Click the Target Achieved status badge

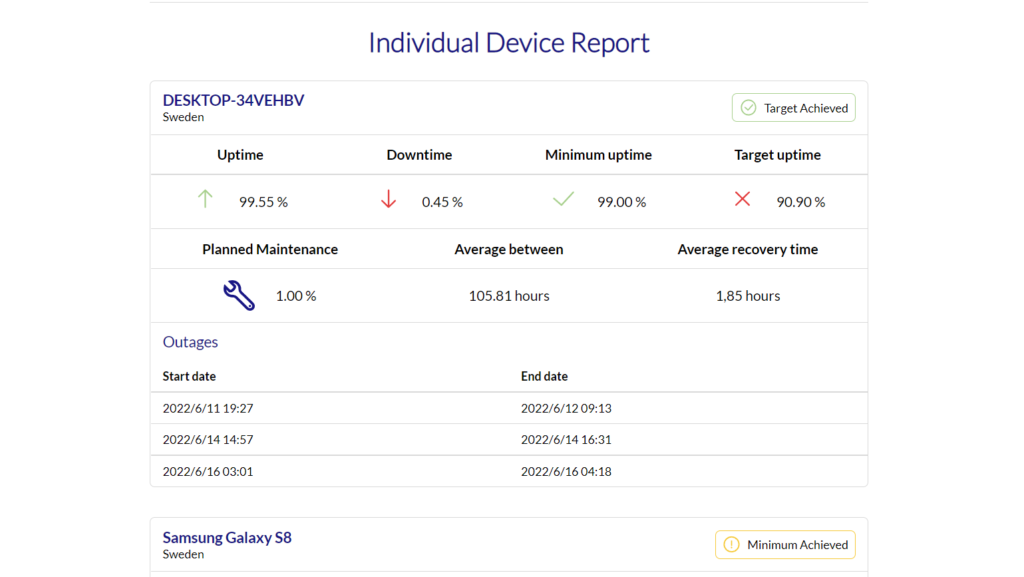(x=793, y=108)
